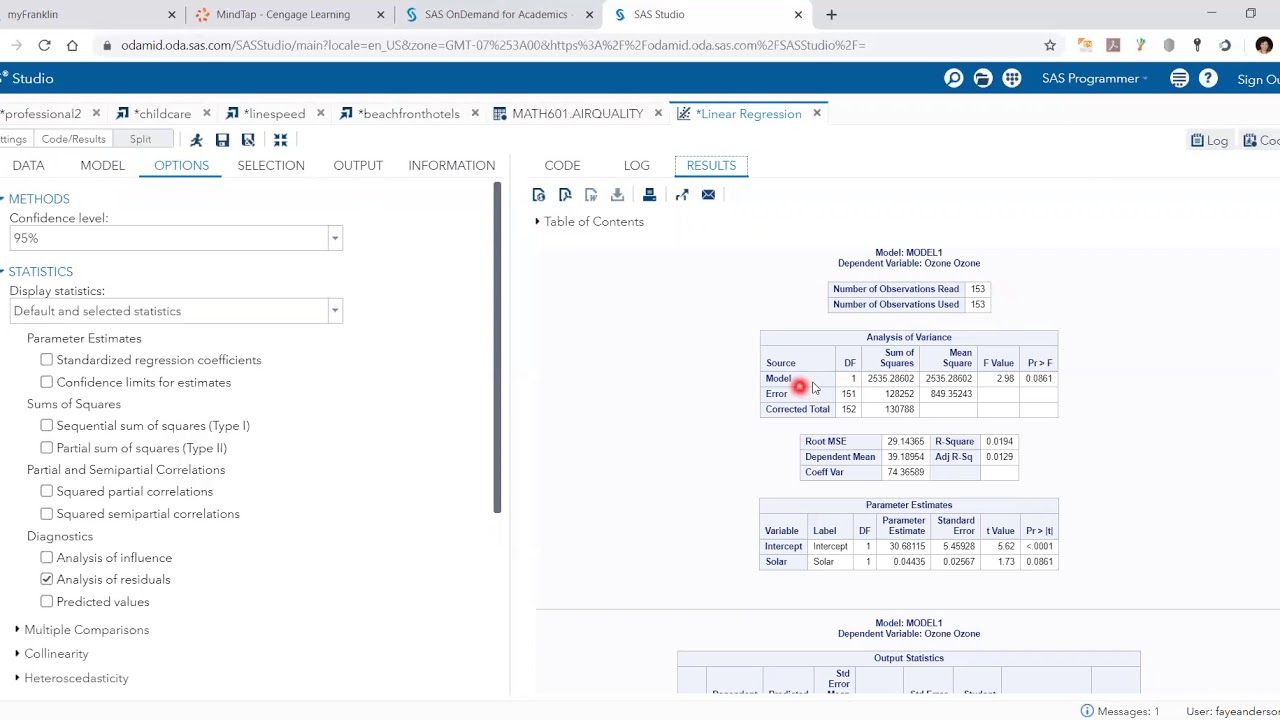Open the SAS Studio search icon in the header
Viewport: 1280px width, 720px height.
pos(954,78)
